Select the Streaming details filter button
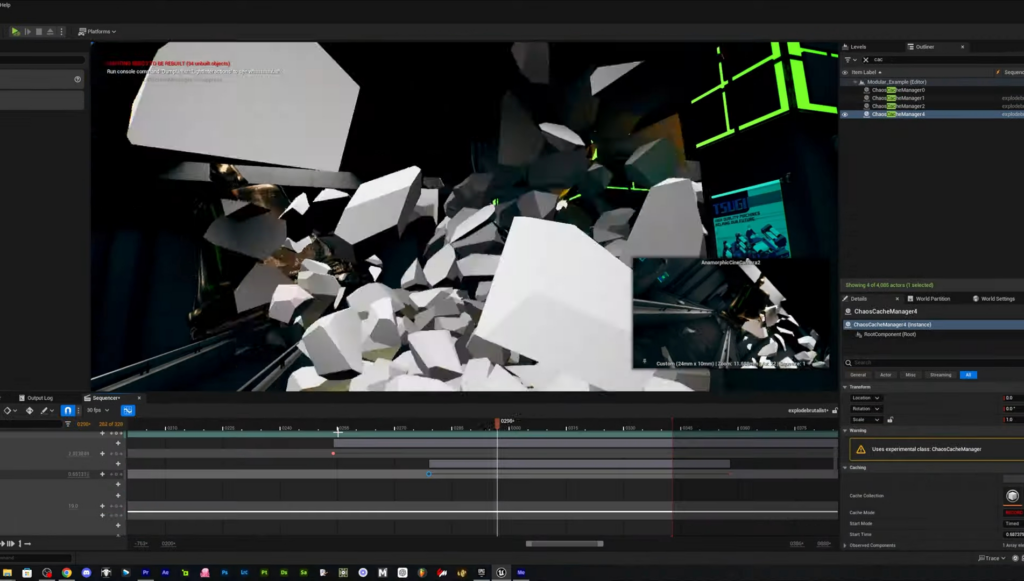Viewport: 1024px width, 581px height. 940,375
